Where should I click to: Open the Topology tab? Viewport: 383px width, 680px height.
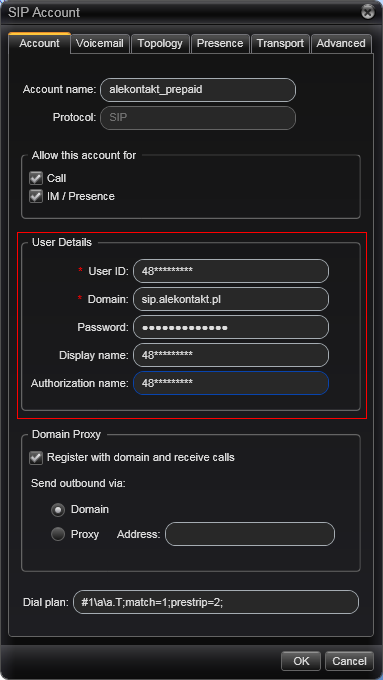[160, 43]
